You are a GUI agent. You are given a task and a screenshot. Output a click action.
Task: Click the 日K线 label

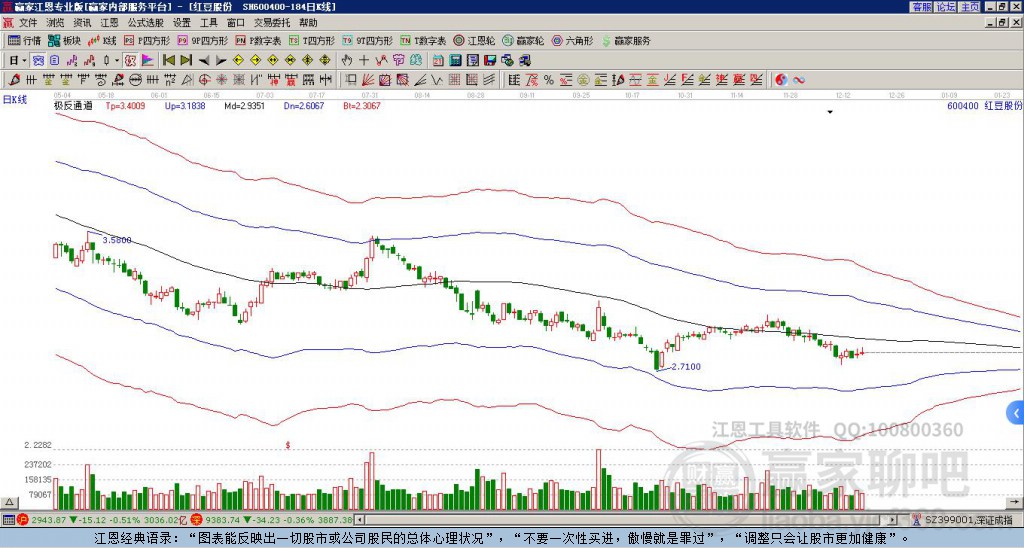coord(15,100)
